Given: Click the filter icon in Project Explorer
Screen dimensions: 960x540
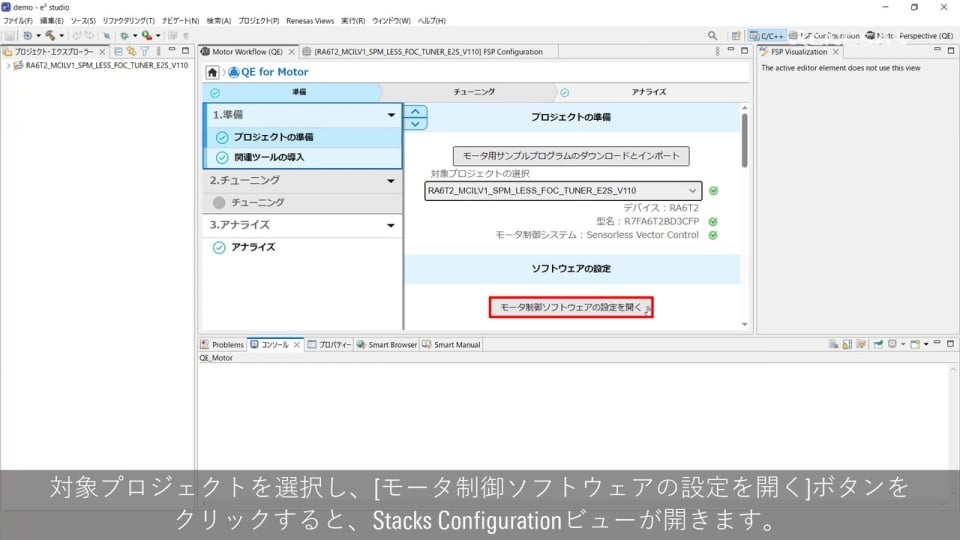Looking at the screenshot, I should click(144, 51).
